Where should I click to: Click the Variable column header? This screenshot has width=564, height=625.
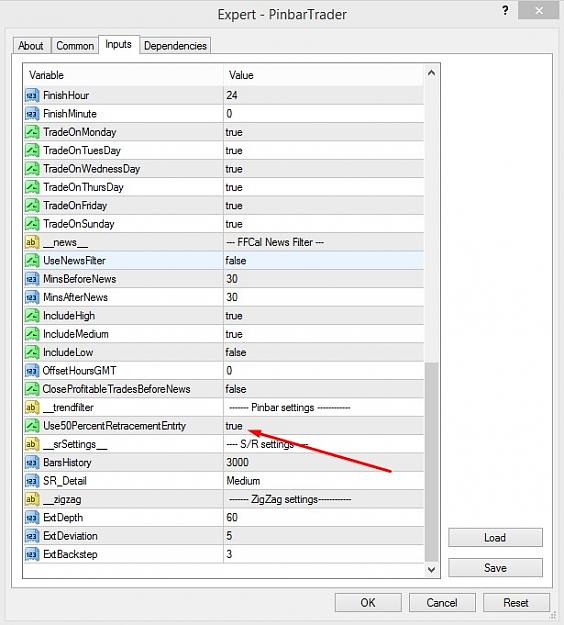123,75
